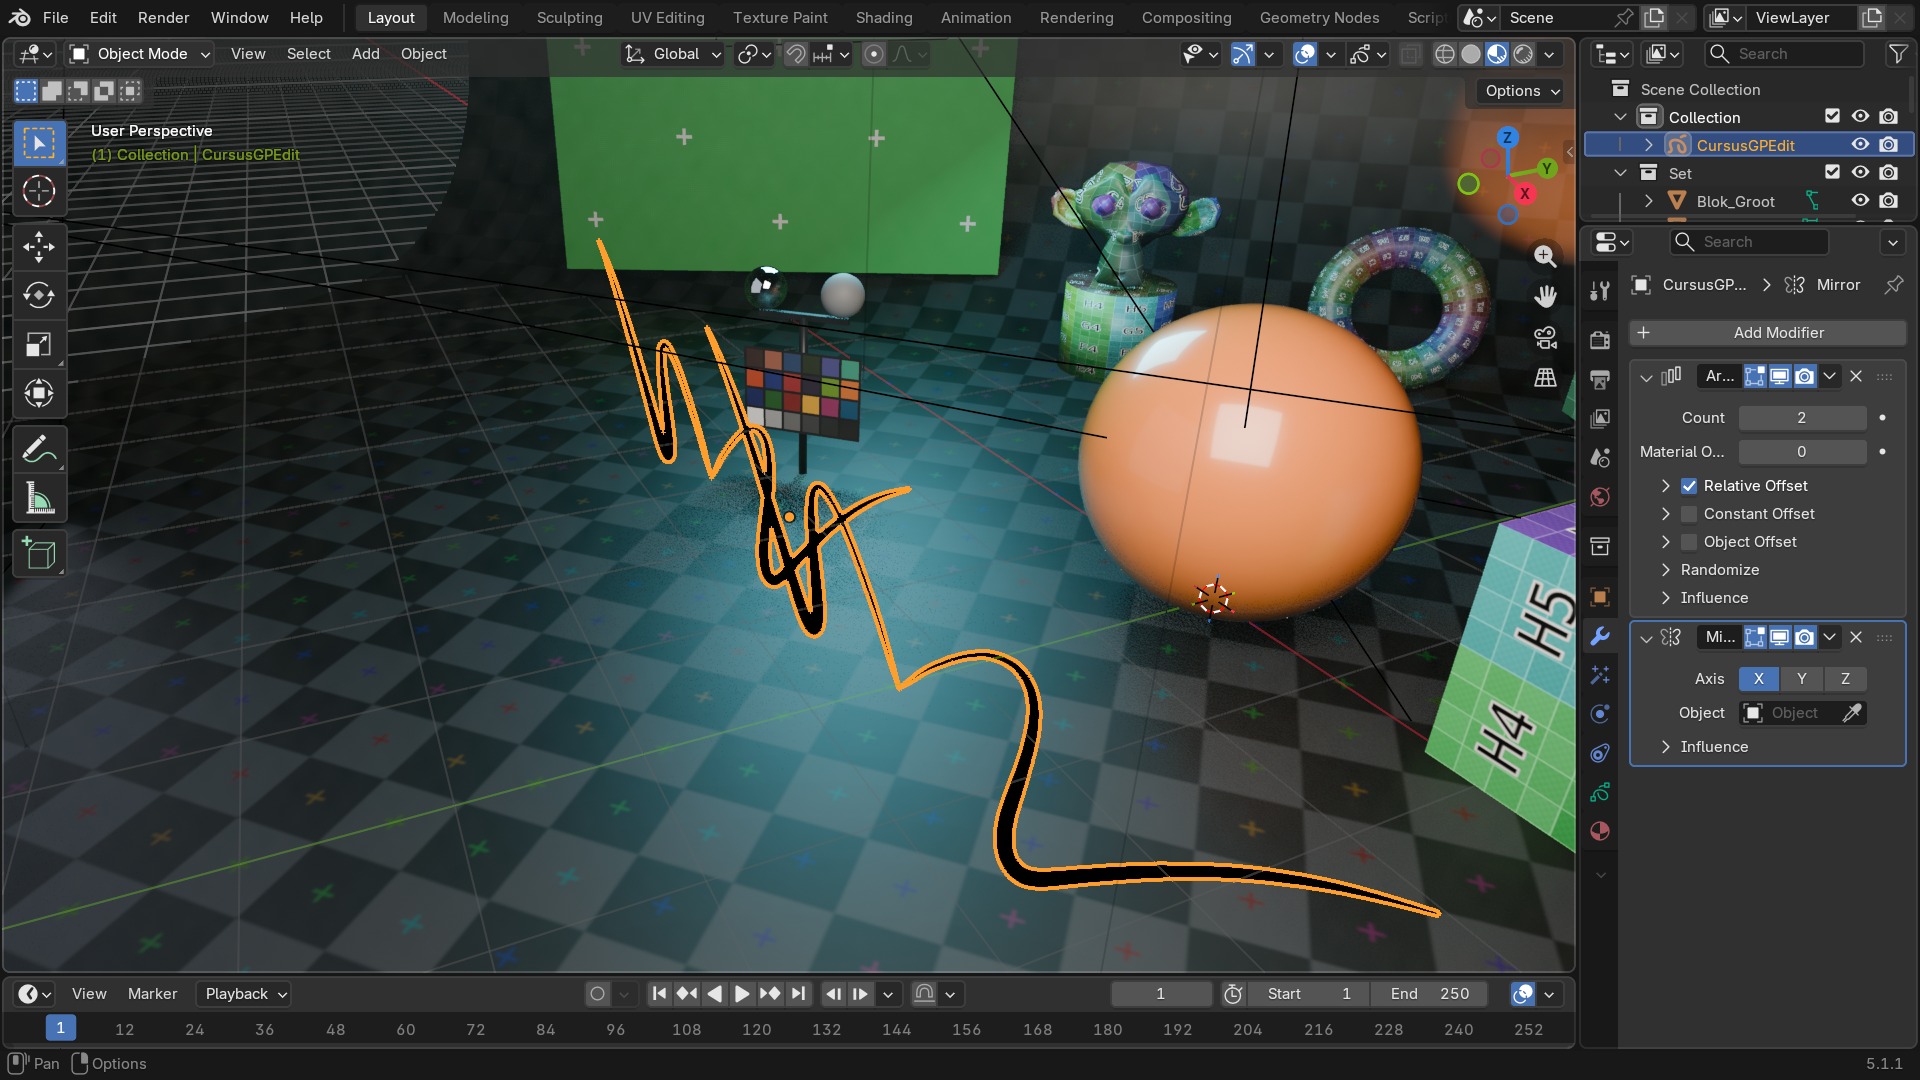This screenshot has width=1920, height=1080.
Task: Enable Object Offset checkbox
Action: 1689,542
